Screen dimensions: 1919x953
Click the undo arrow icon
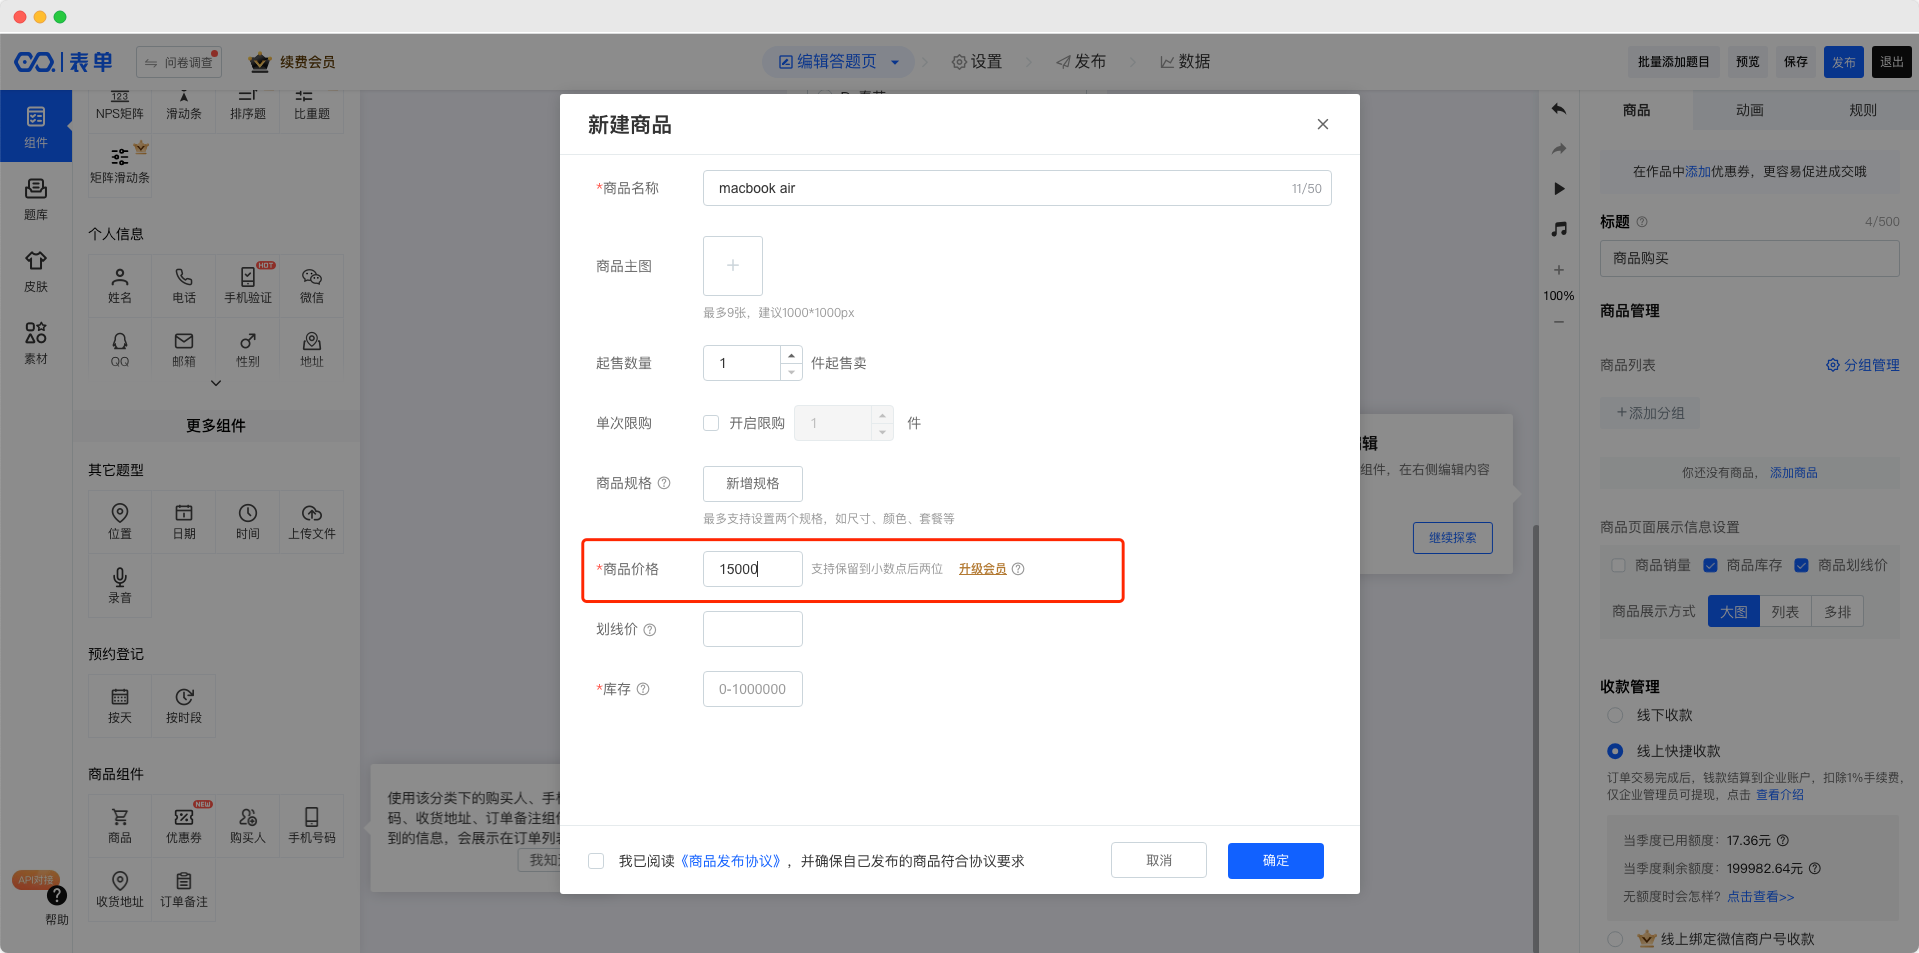point(1559,109)
